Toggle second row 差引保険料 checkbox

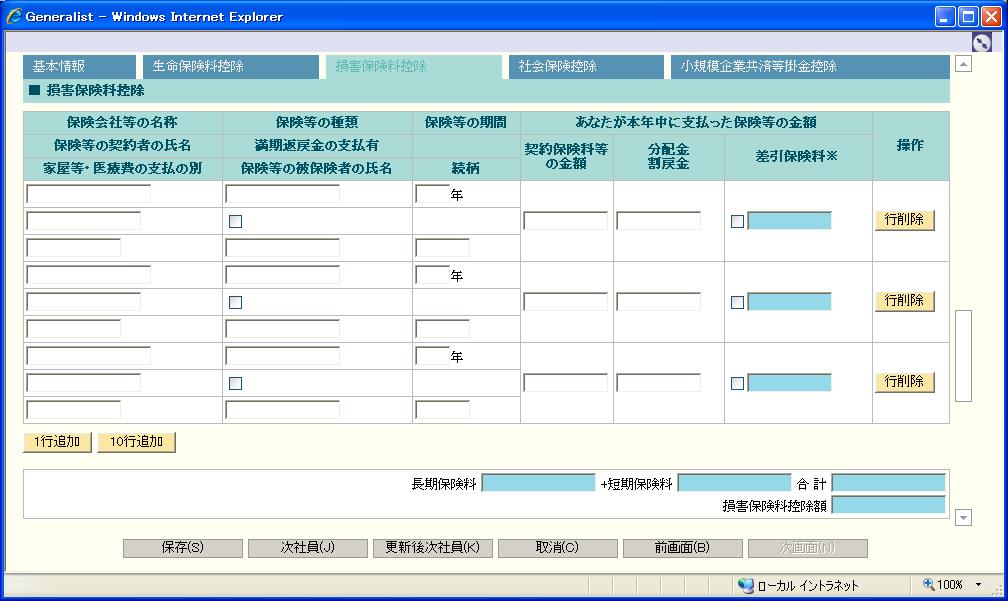pyautogui.click(x=738, y=303)
